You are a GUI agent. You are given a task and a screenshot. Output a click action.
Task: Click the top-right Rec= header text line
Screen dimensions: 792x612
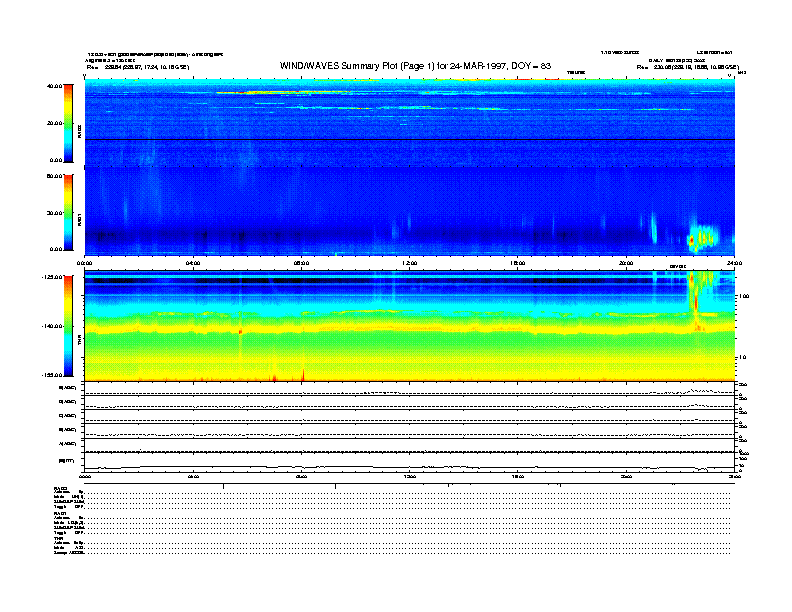687,67
